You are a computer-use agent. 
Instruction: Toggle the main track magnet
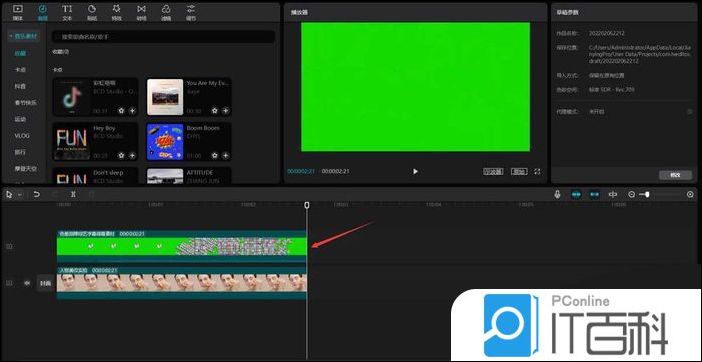point(576,195)
